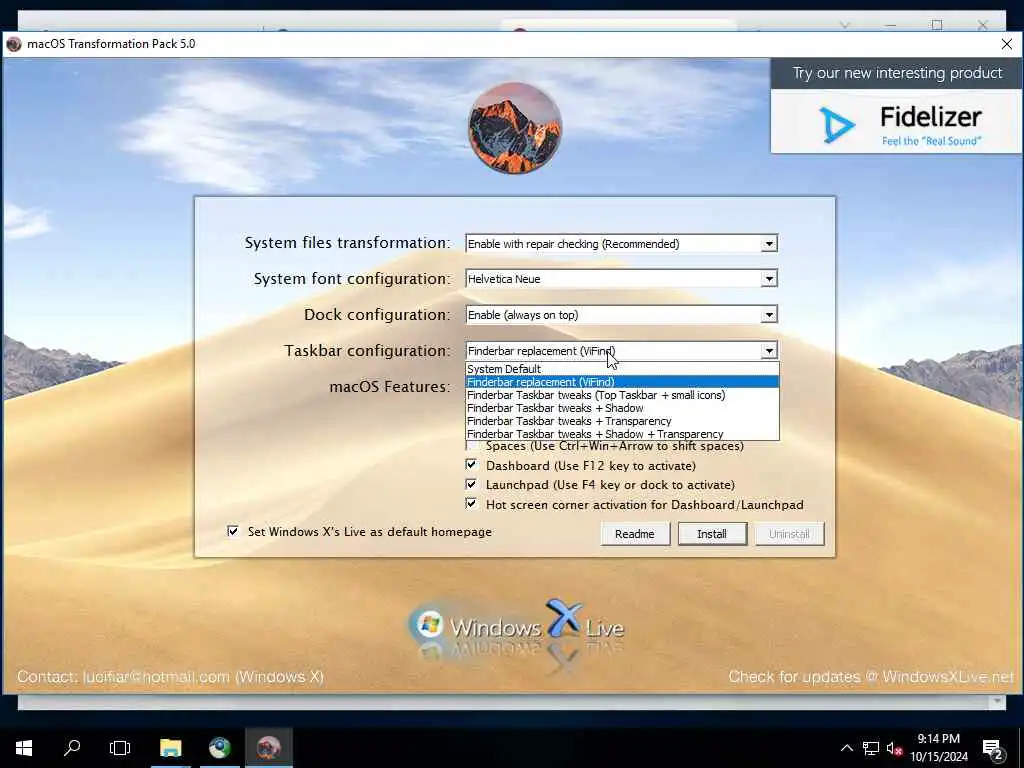Open the notification center icon

pos(993,748)
